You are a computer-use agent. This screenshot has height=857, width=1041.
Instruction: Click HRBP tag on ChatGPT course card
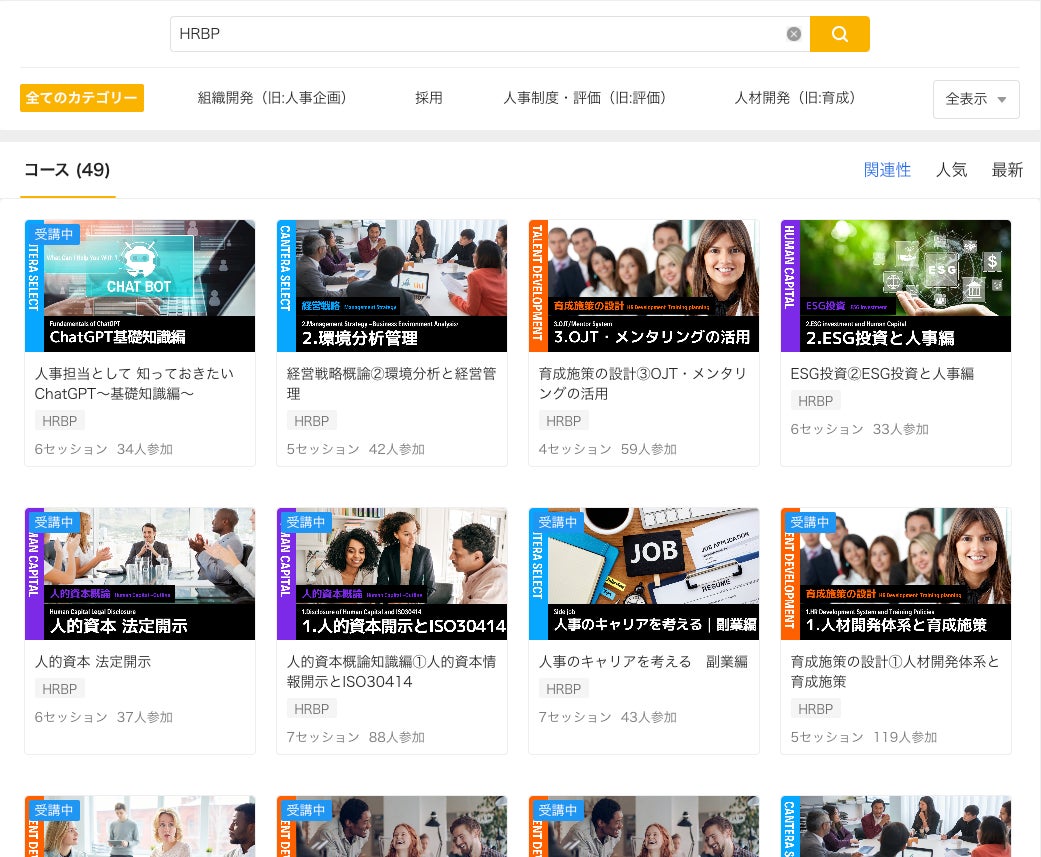click(60, 421)
